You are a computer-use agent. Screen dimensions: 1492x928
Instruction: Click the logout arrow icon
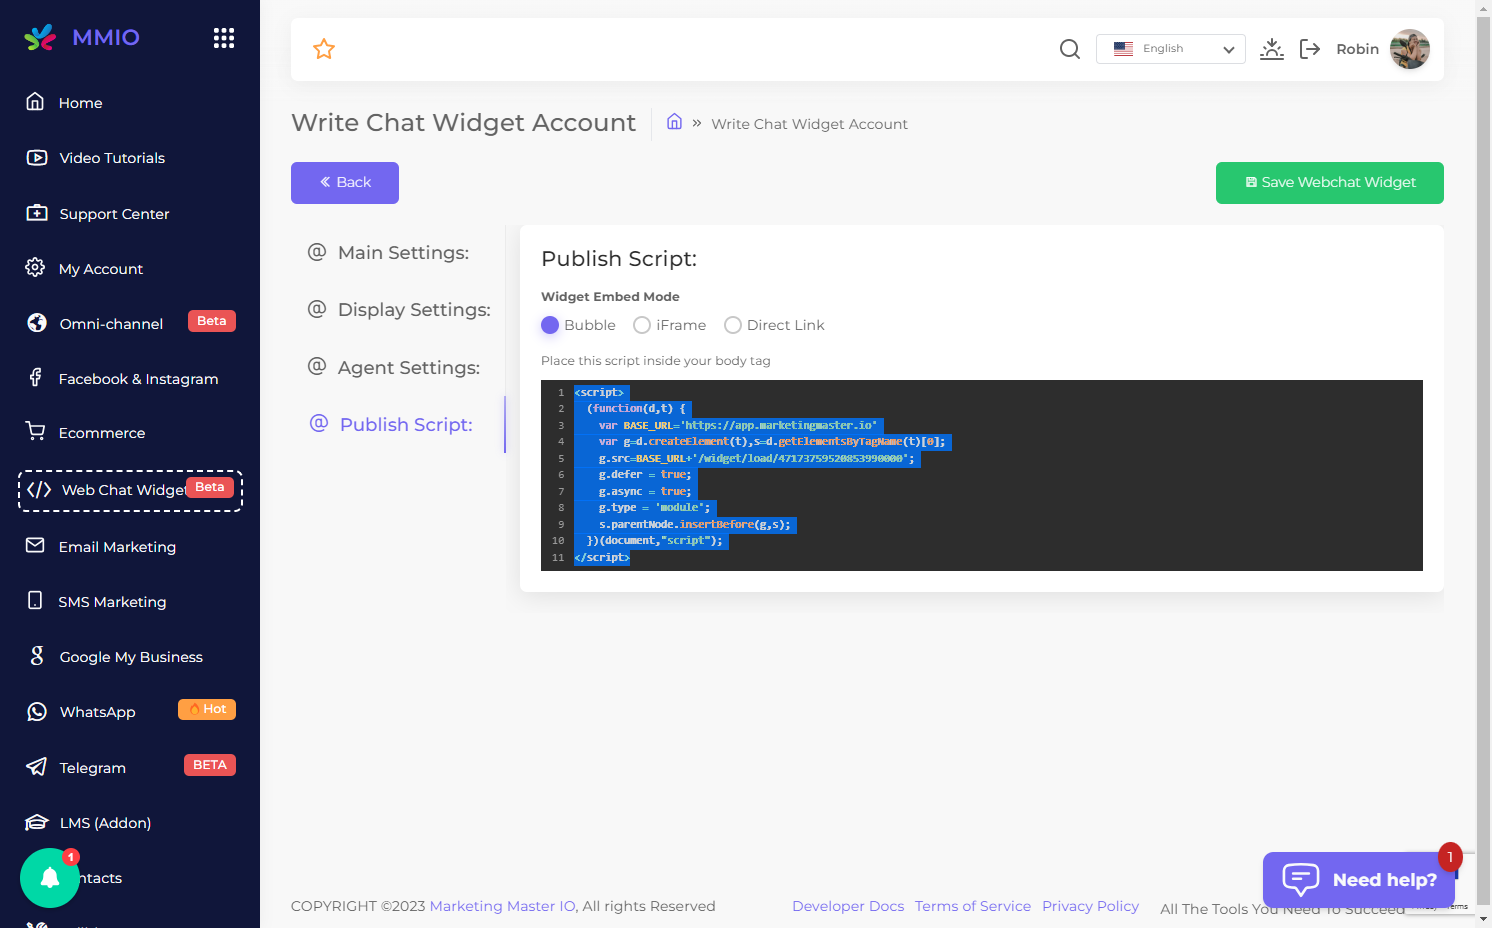pos(1310,49)
